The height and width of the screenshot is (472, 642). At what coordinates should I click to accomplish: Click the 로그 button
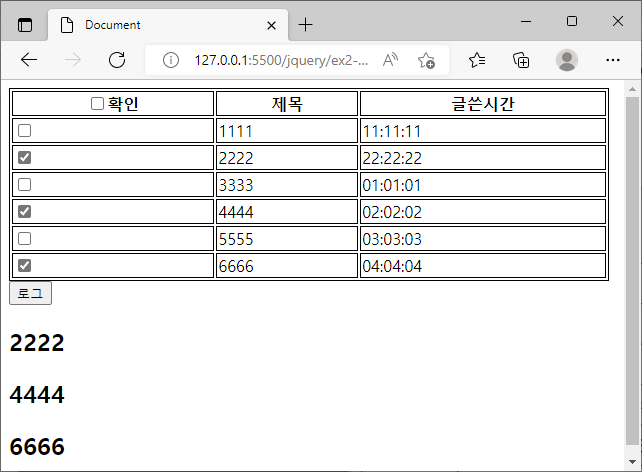[x=30, y=293]
